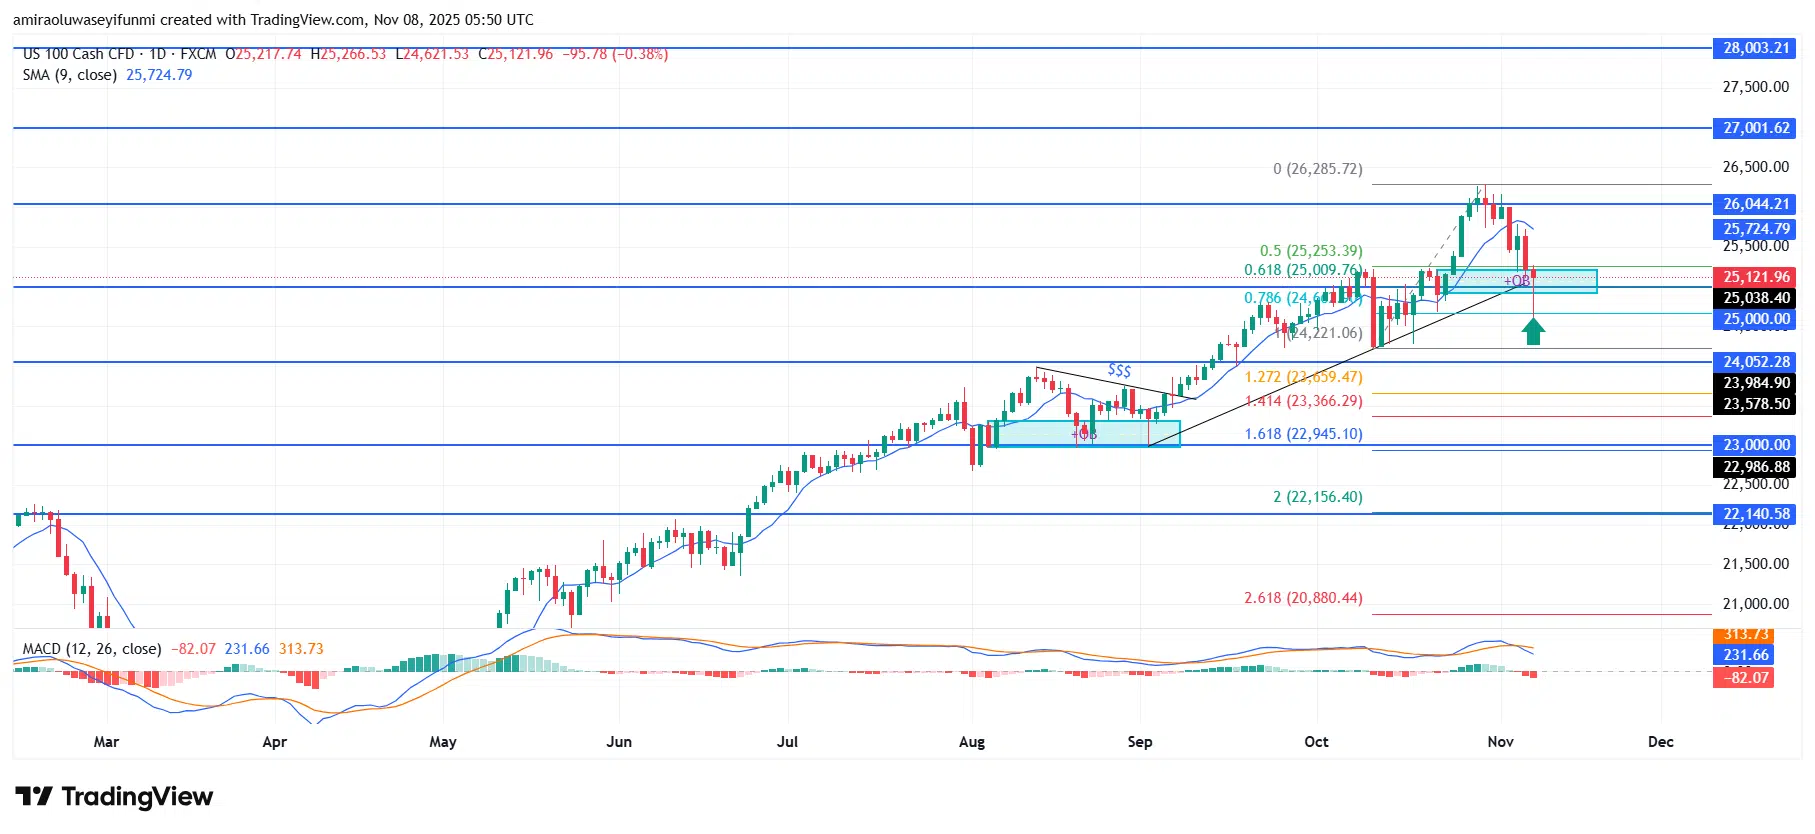Viewport: 1815px width, 834px height.
Task: Click the 27,001.62 price label
Action: 1755,128
